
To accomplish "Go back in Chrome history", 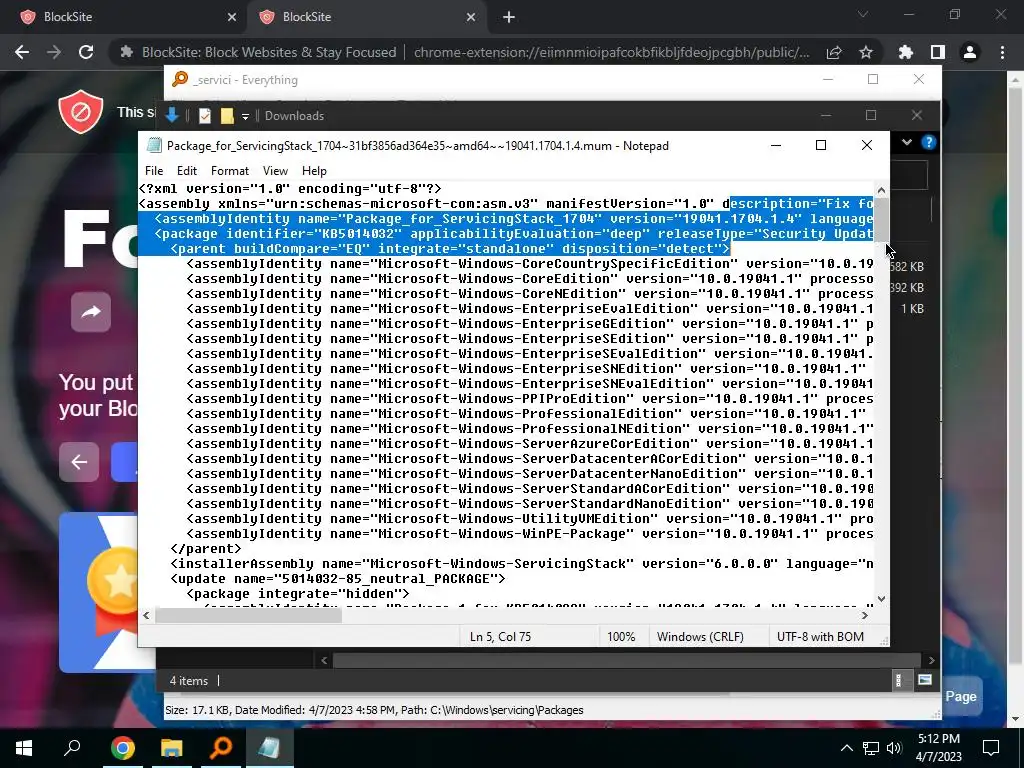I will (x=22, y=52).
